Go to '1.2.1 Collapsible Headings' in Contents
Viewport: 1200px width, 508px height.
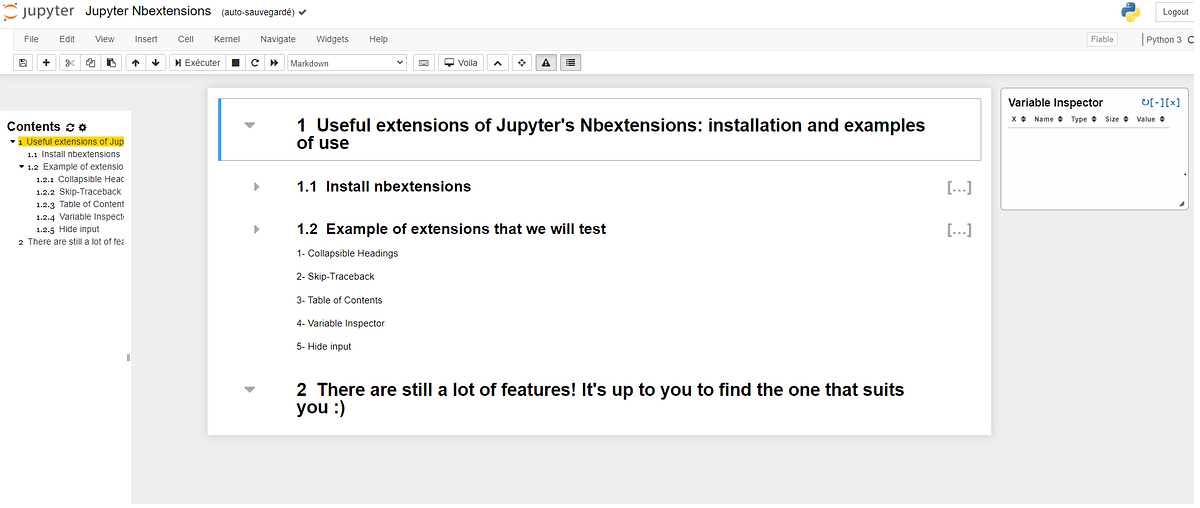point(80,179)
